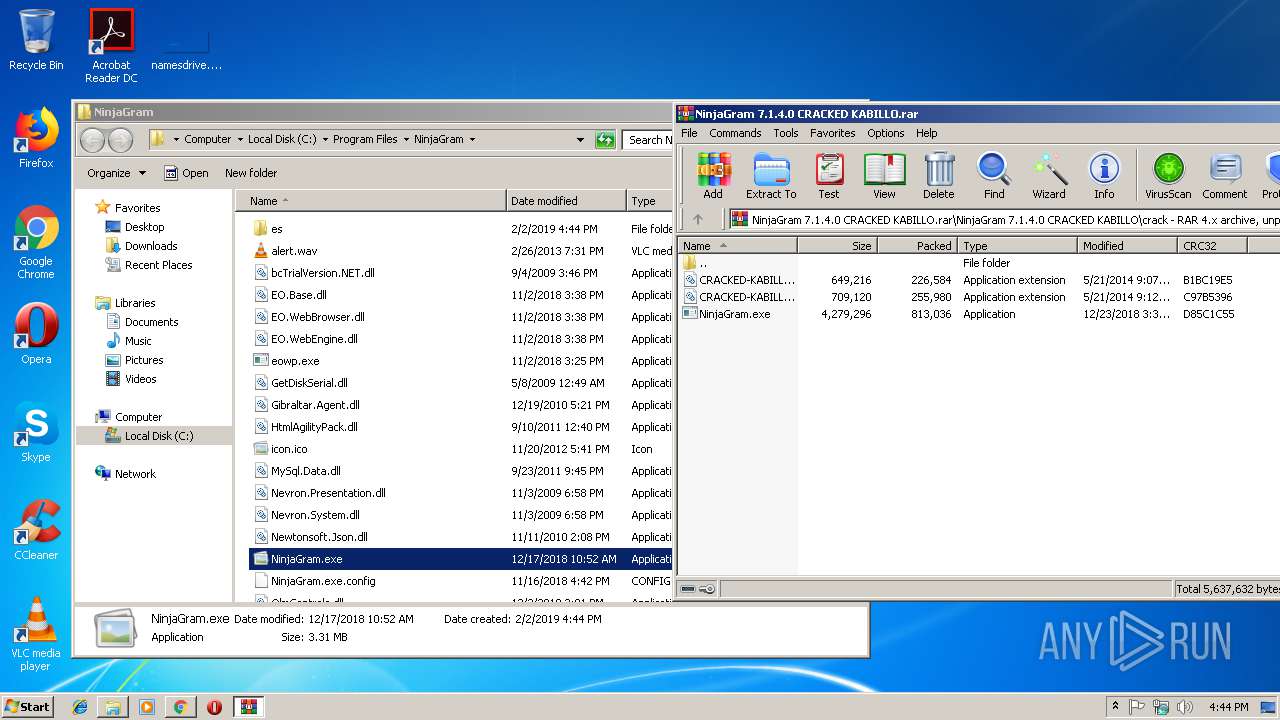Select Local Disk (C:) in navigation pane

coord(158,436)
